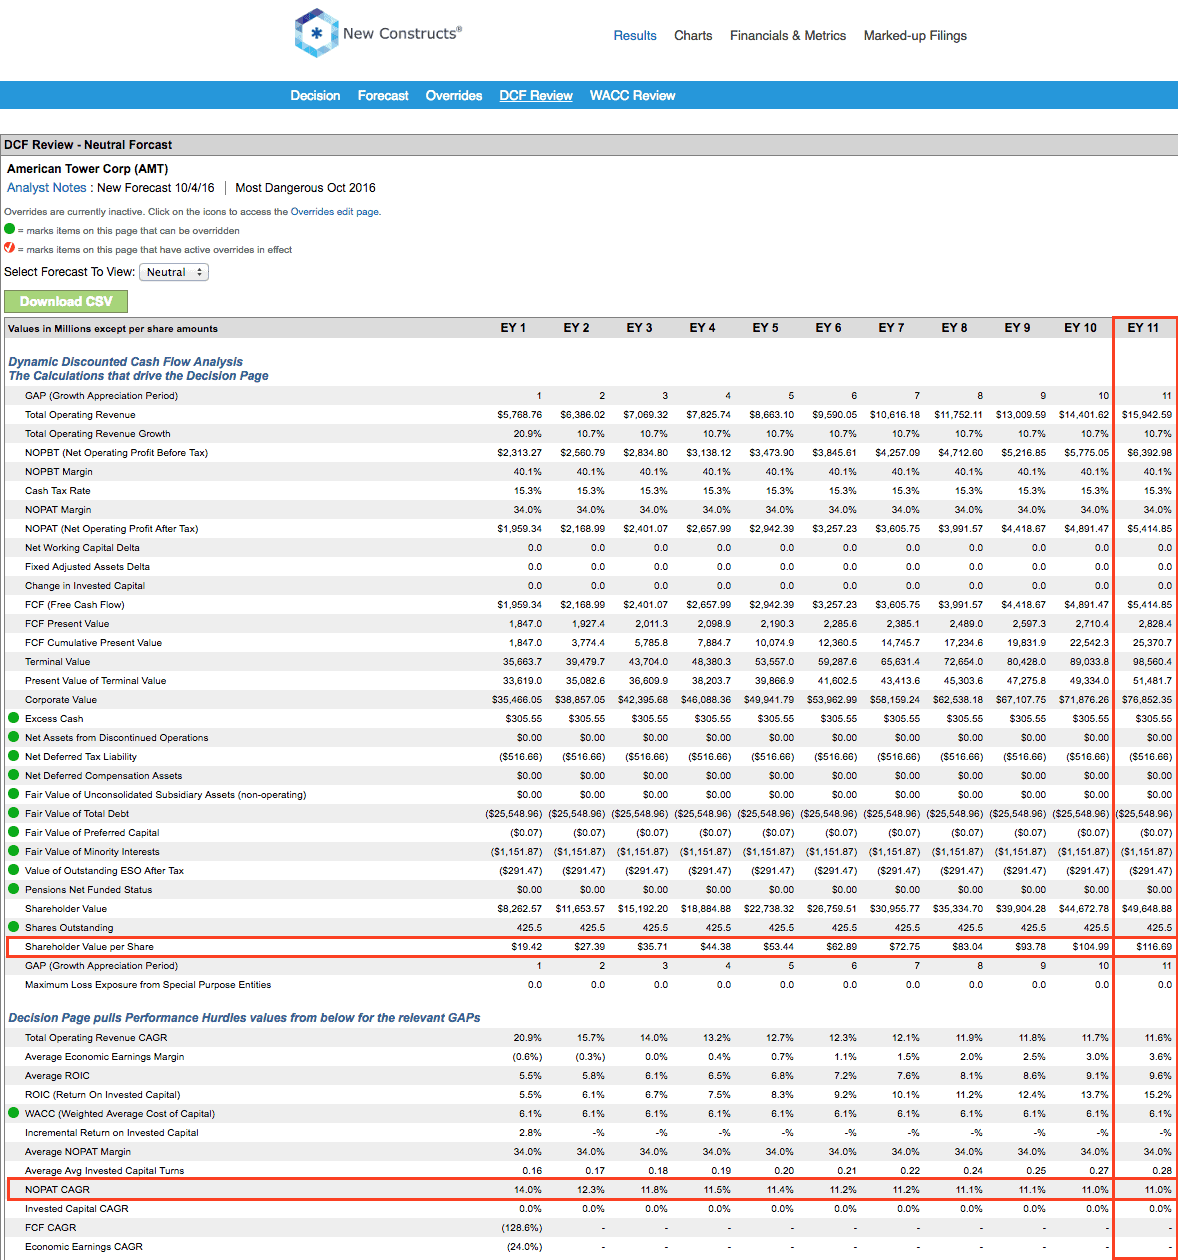
Task: Click override dot for Outstanding ESO After Tax
Action: pos(14,870)
